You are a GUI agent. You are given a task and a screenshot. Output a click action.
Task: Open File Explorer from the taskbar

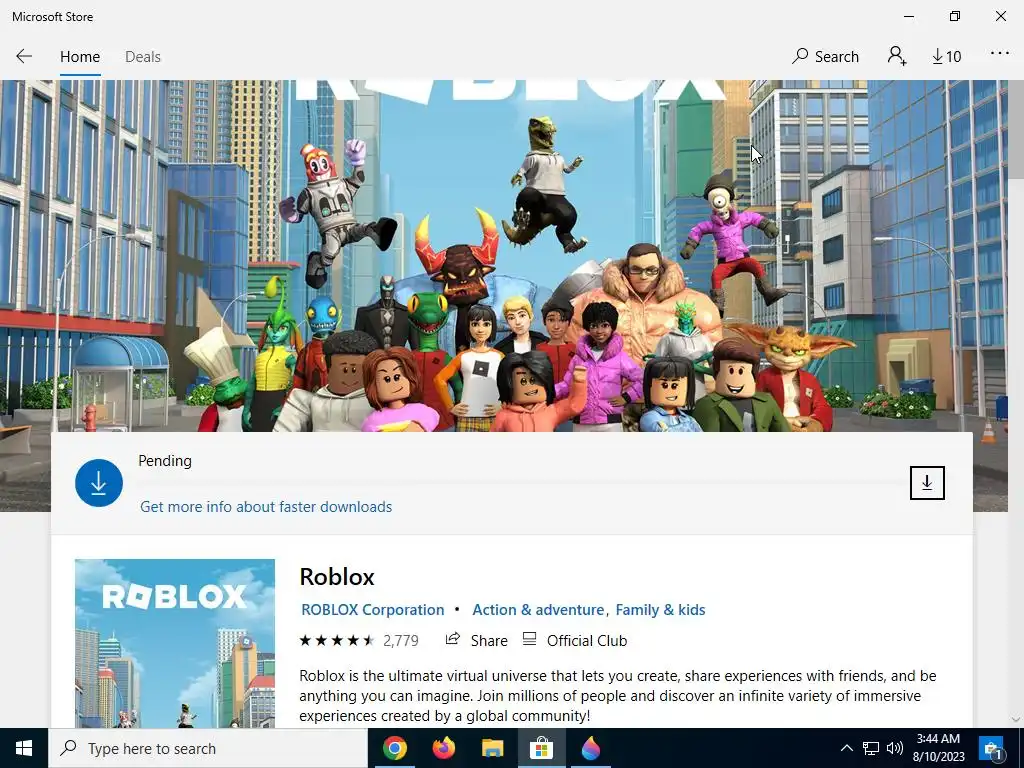point(492,748)
